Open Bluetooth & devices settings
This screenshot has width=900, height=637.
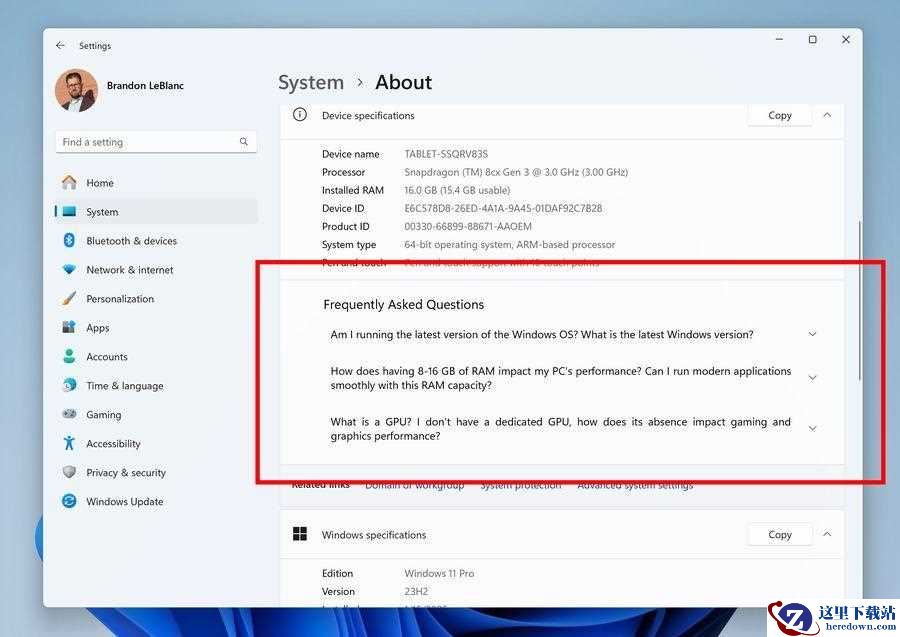(156, 240)
